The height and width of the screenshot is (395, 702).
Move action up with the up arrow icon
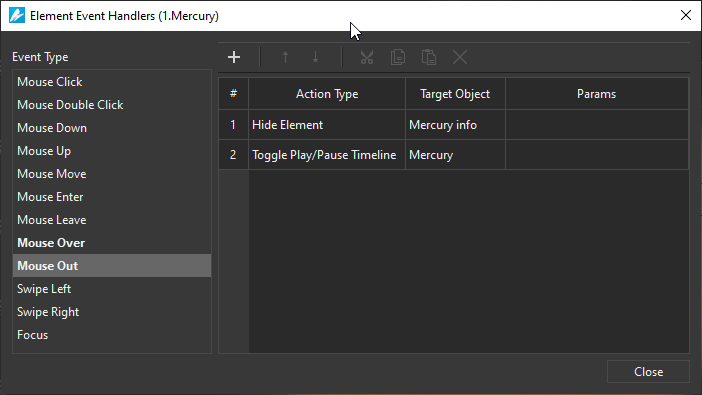pos(285,57)
